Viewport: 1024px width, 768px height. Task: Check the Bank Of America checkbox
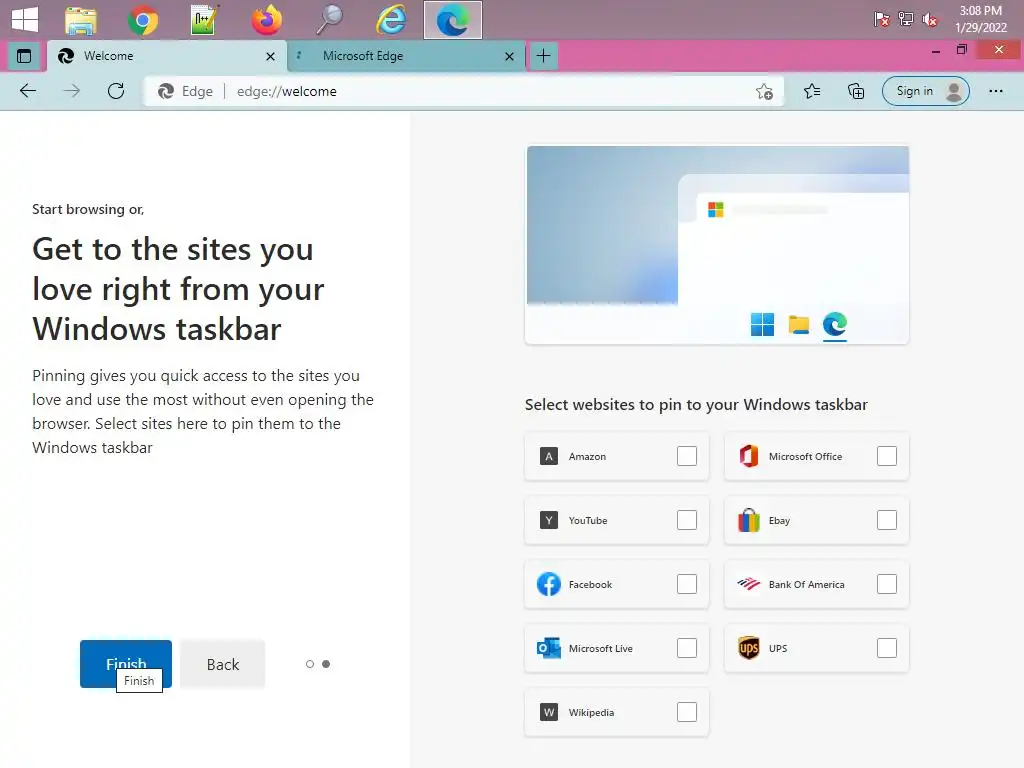point(887,584)
